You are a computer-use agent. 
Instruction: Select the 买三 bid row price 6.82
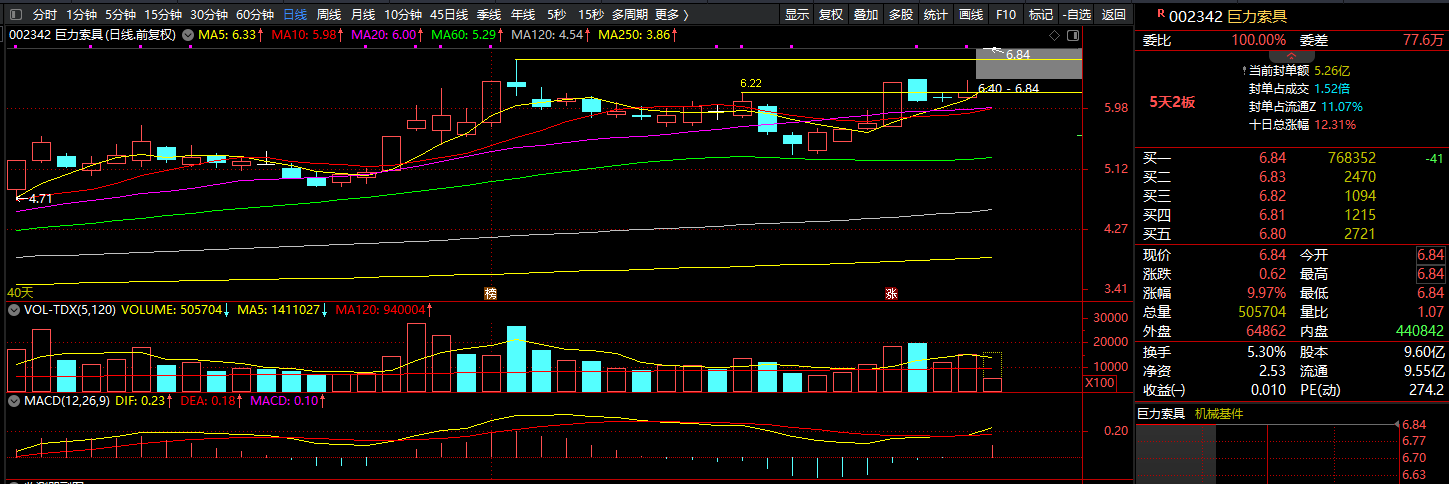(x=1272, y=196)
